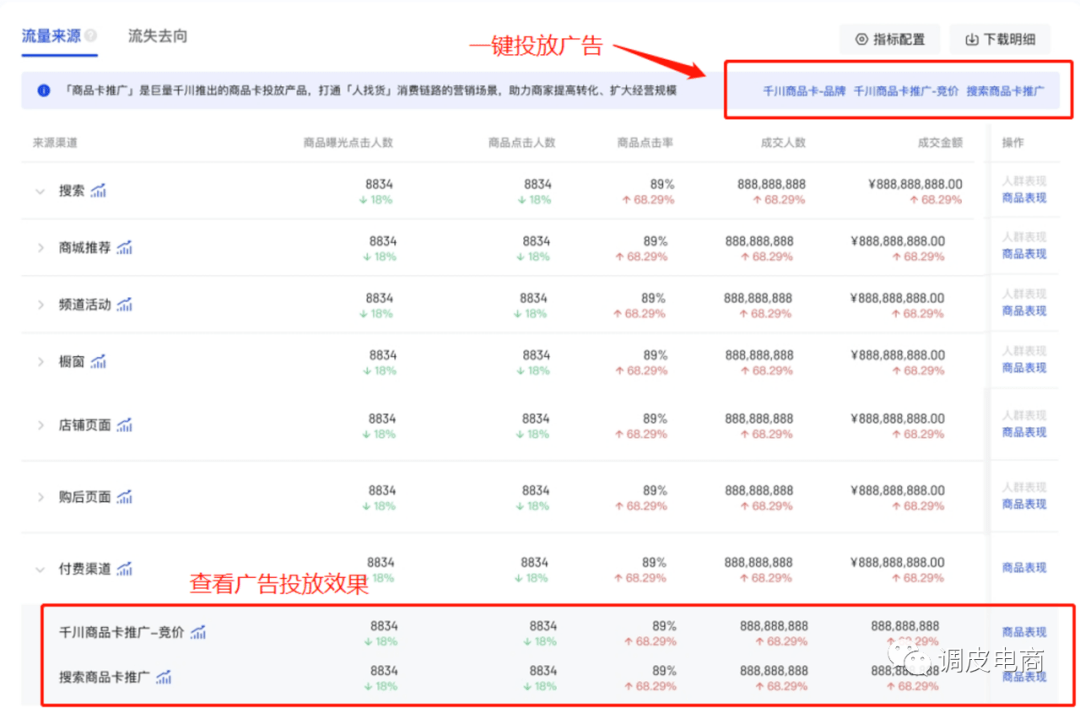Open the 指标配置 settings button
This screenshot has height=708, width=1080.
(x=889, y=40)
